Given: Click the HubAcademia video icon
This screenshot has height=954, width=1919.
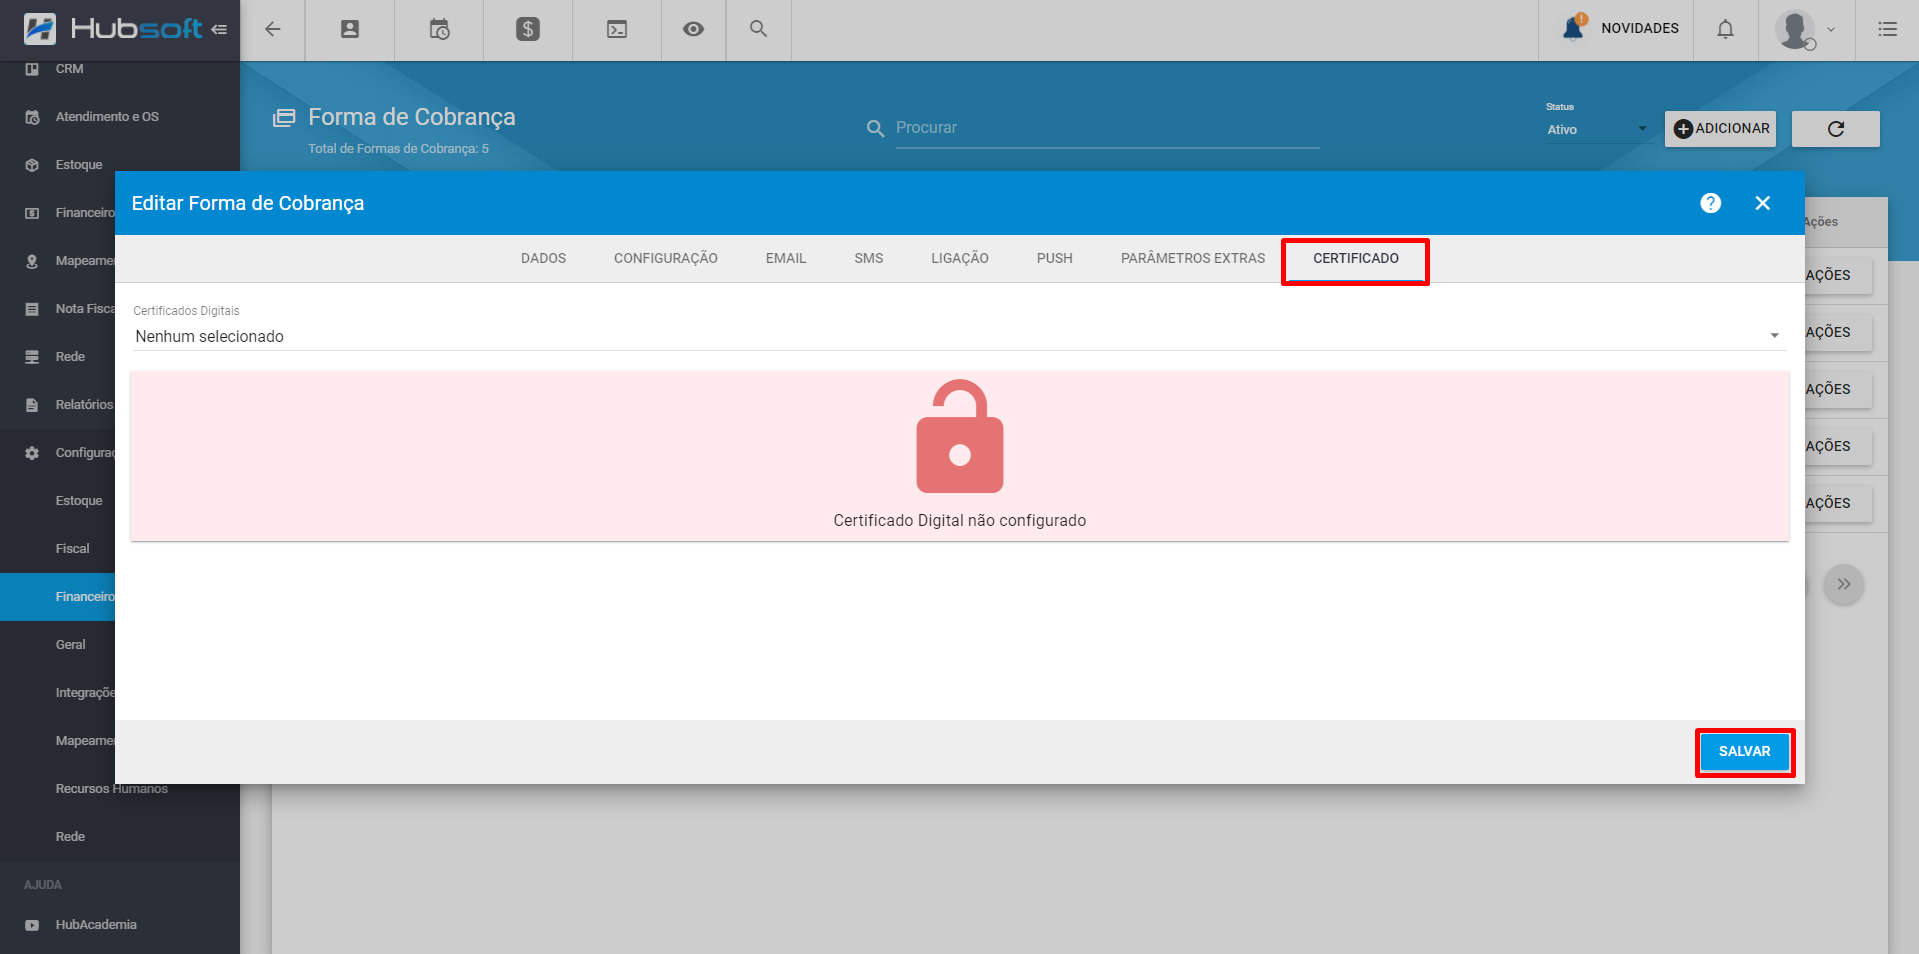Looking at the screenshot, I should tap(32, 925).
